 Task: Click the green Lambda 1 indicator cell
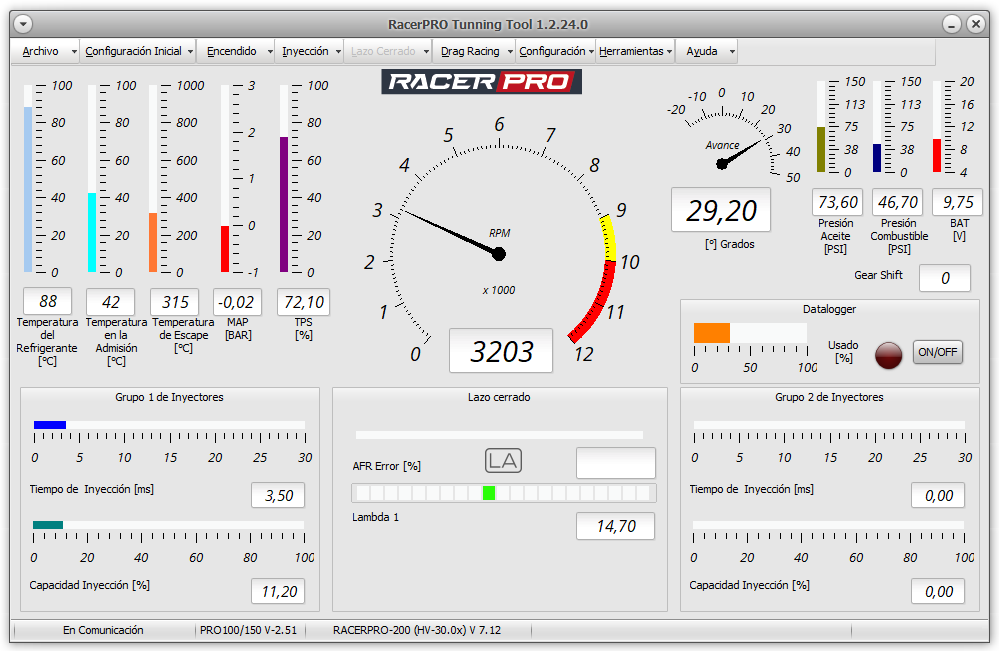[489, 492]
